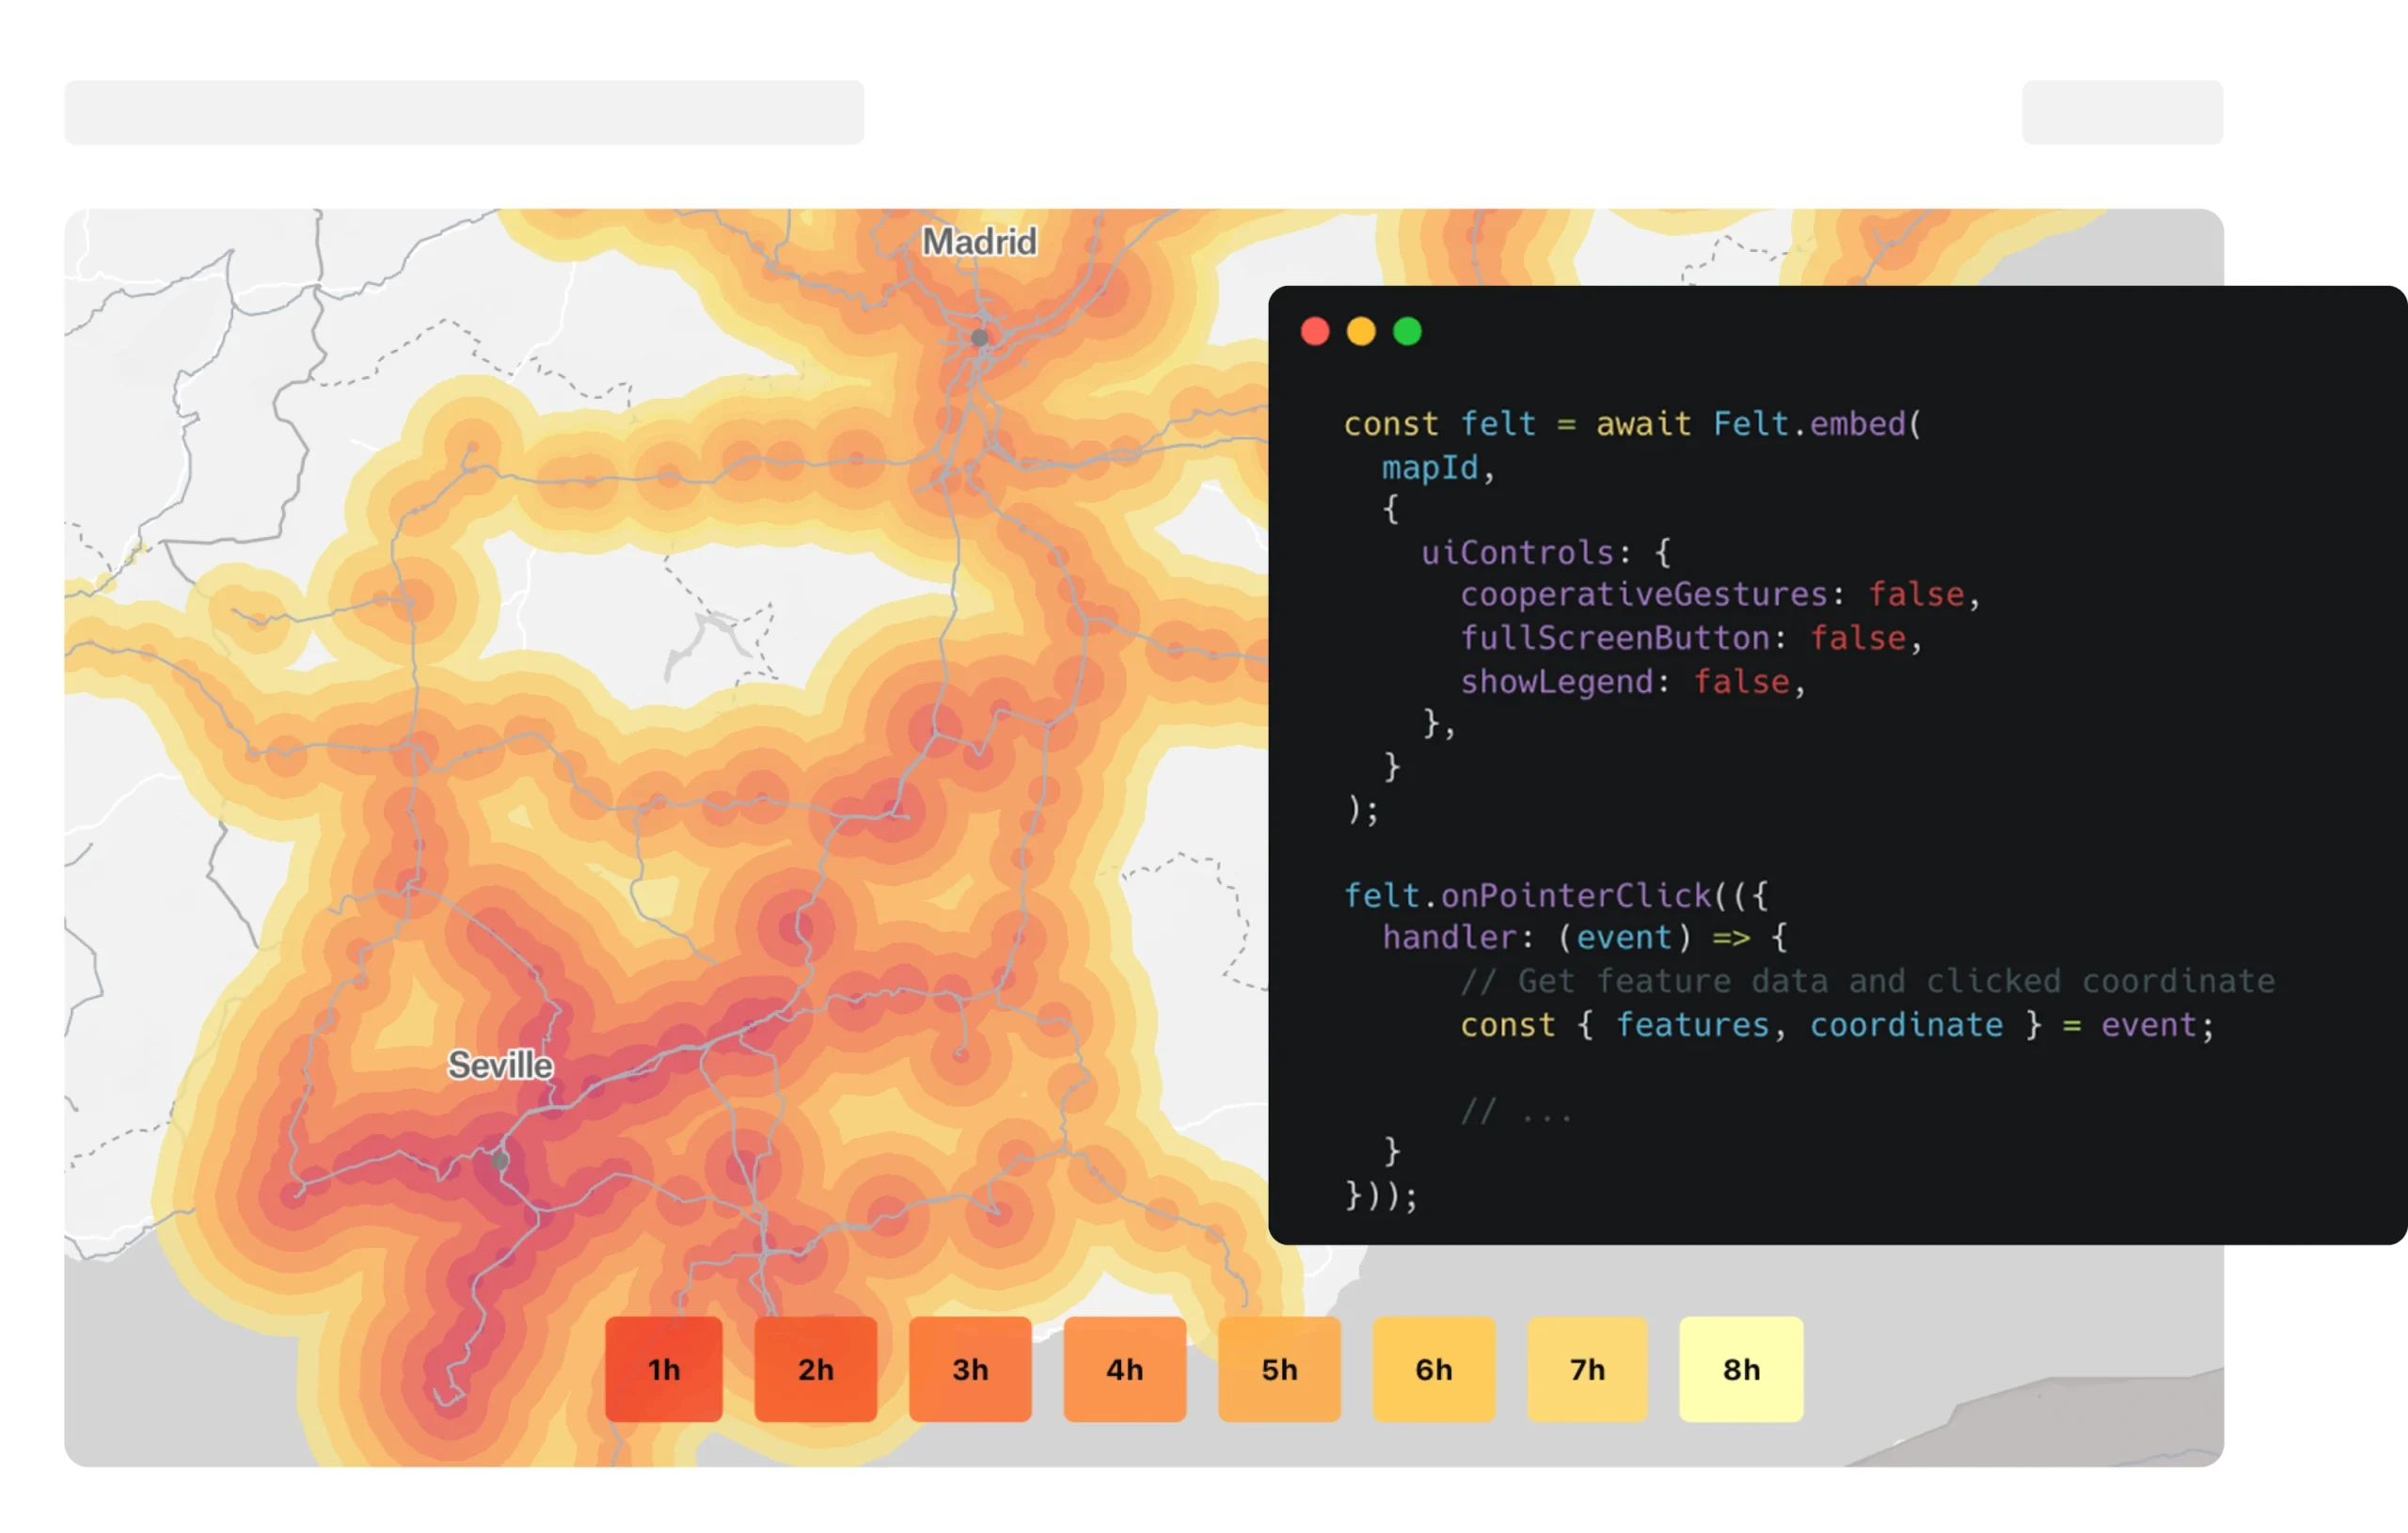Click the Seville station point marker
The image size is (2408, 1533).
click(500, 1160)
